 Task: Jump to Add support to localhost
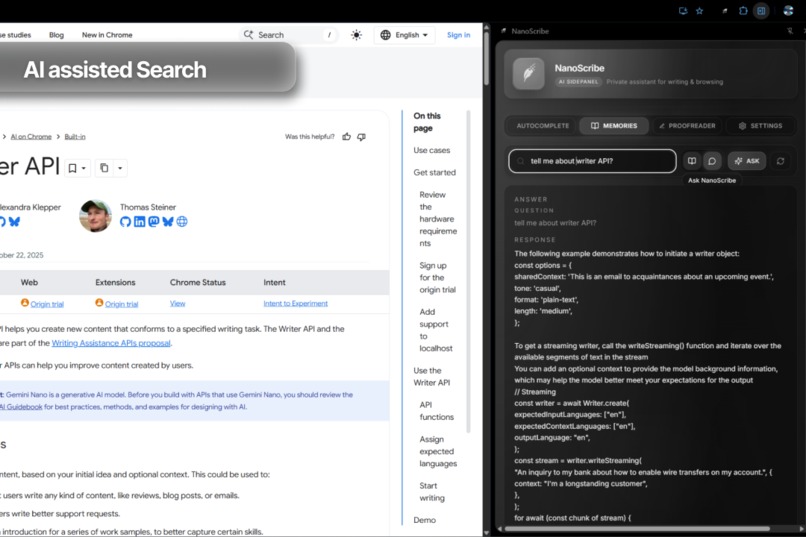click(x=436, y=330)
